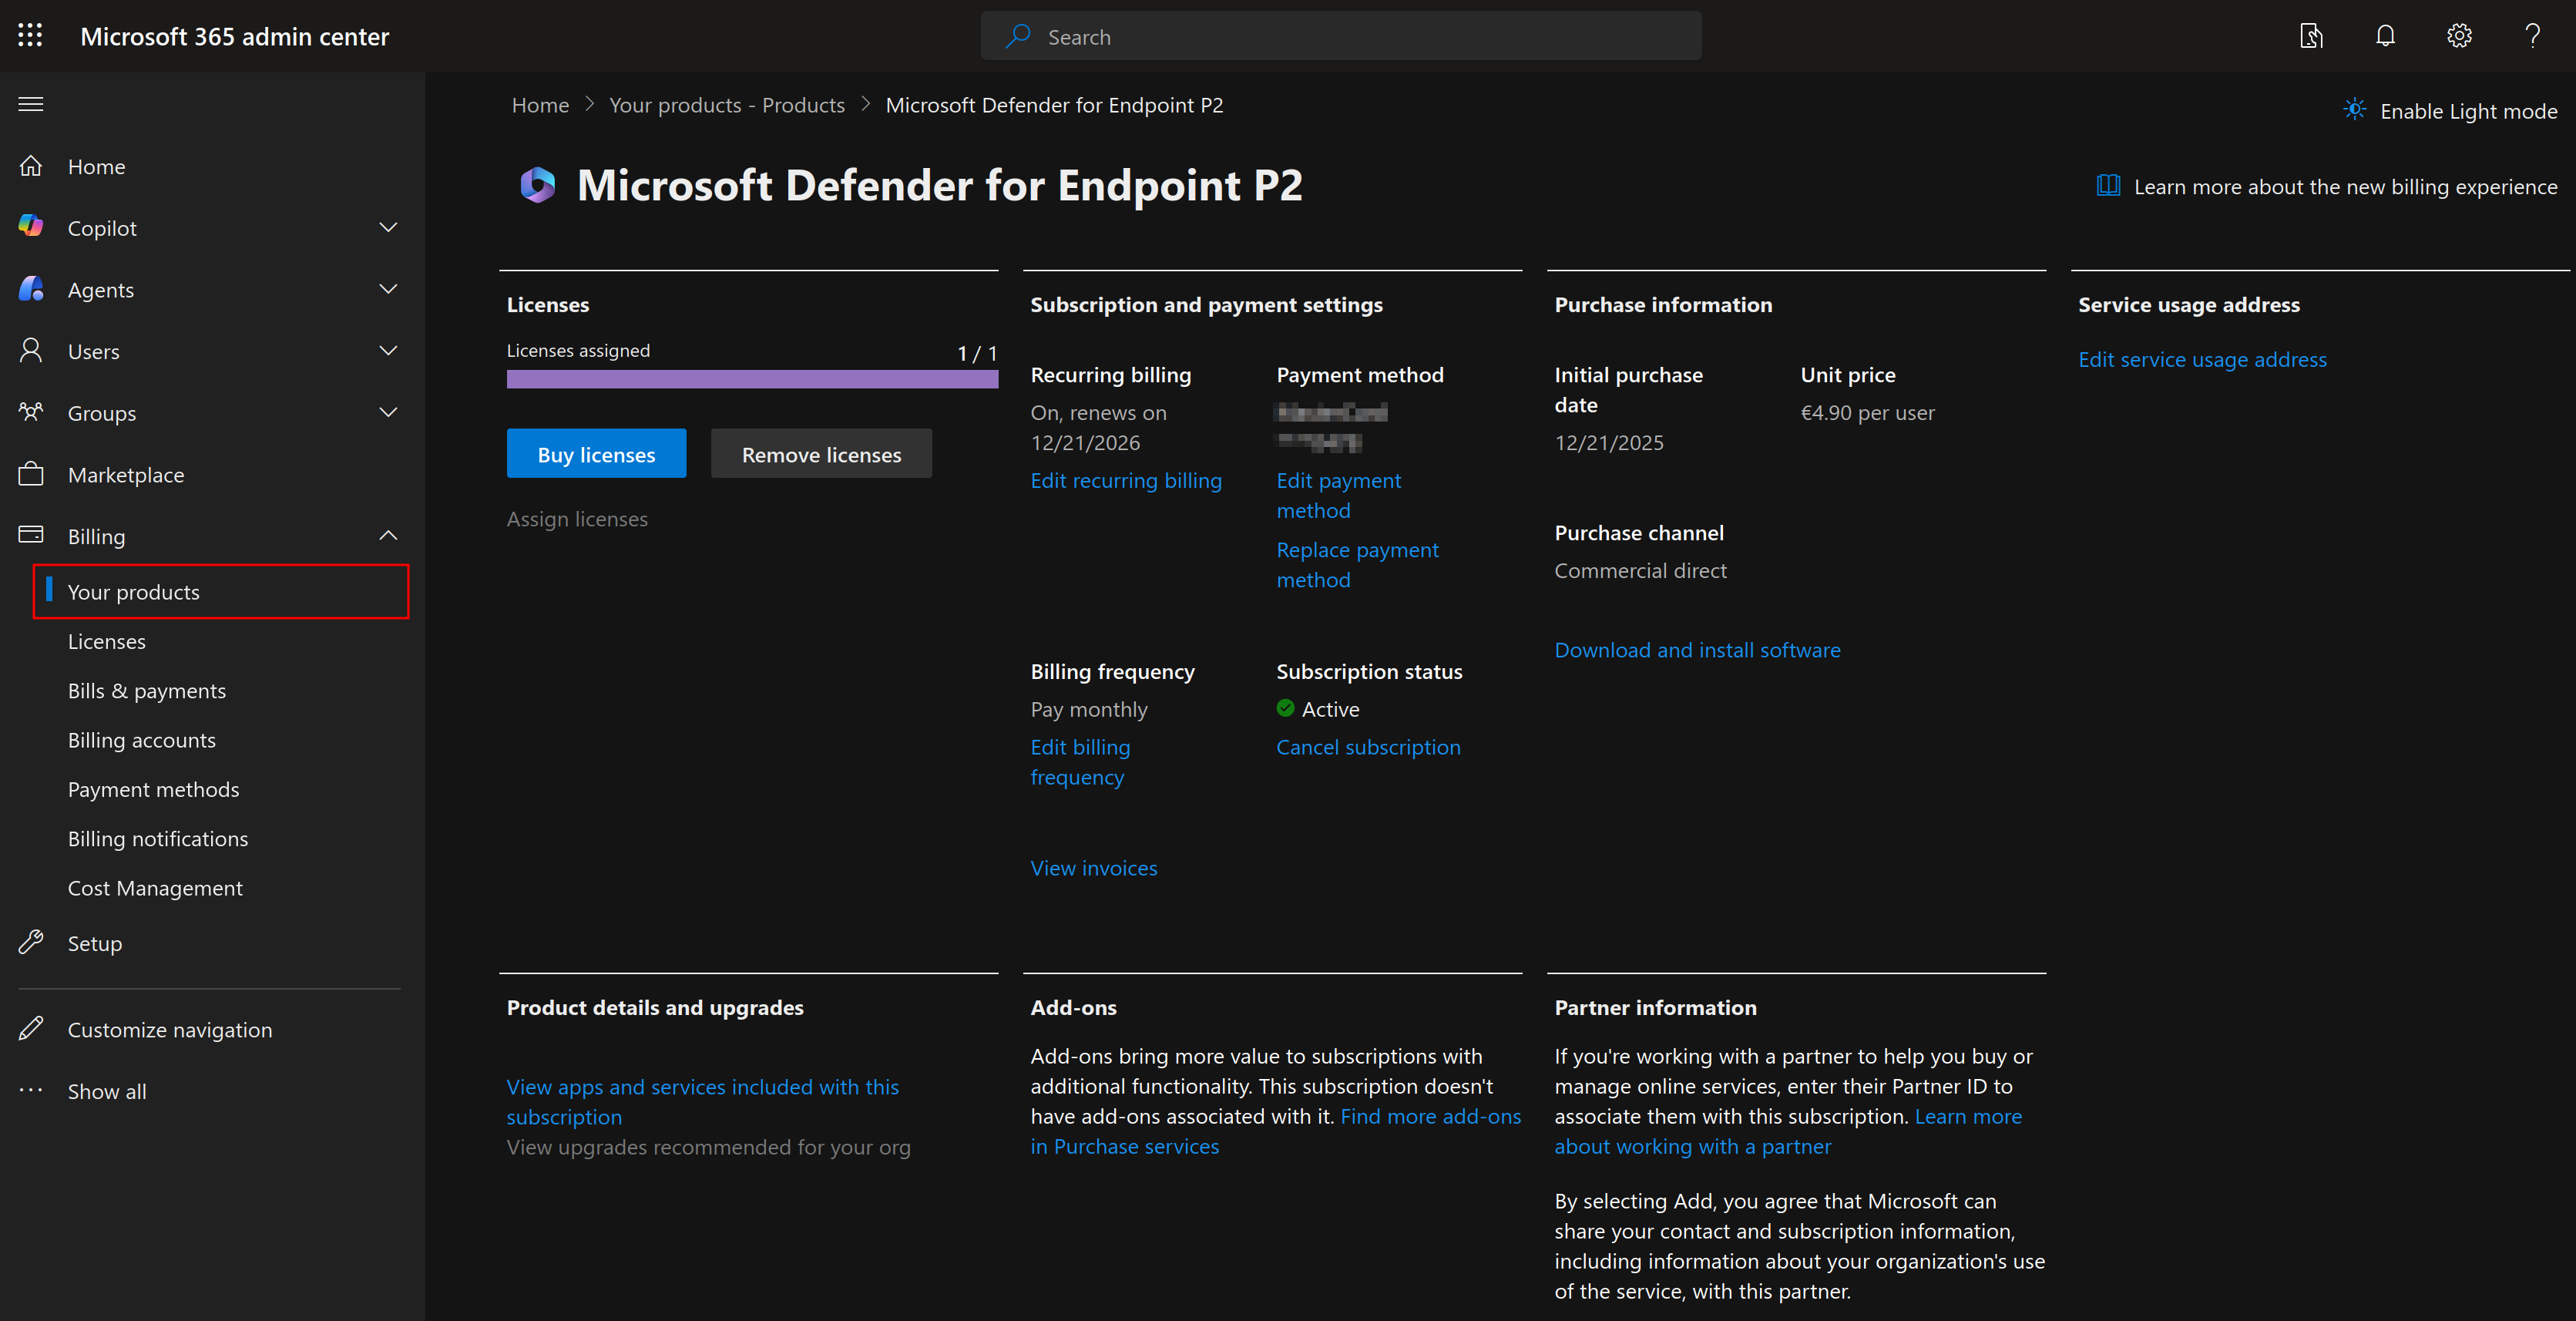Open the document feedback icon in header

tap(2311, 36)
